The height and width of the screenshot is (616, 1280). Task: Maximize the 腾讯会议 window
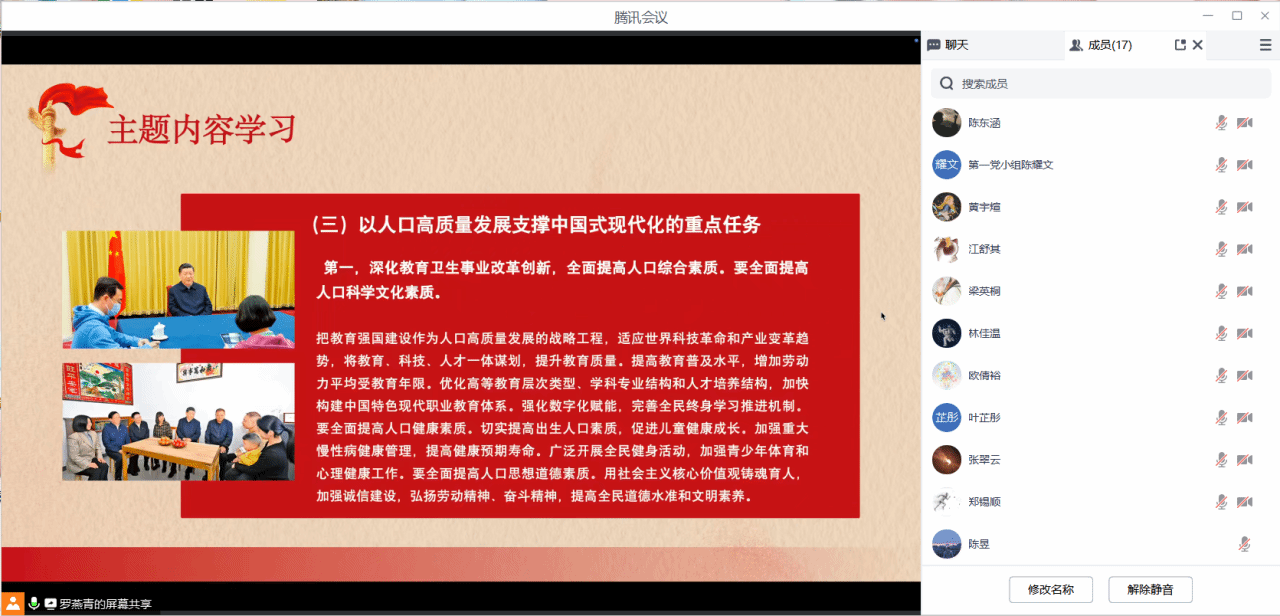1237,15
